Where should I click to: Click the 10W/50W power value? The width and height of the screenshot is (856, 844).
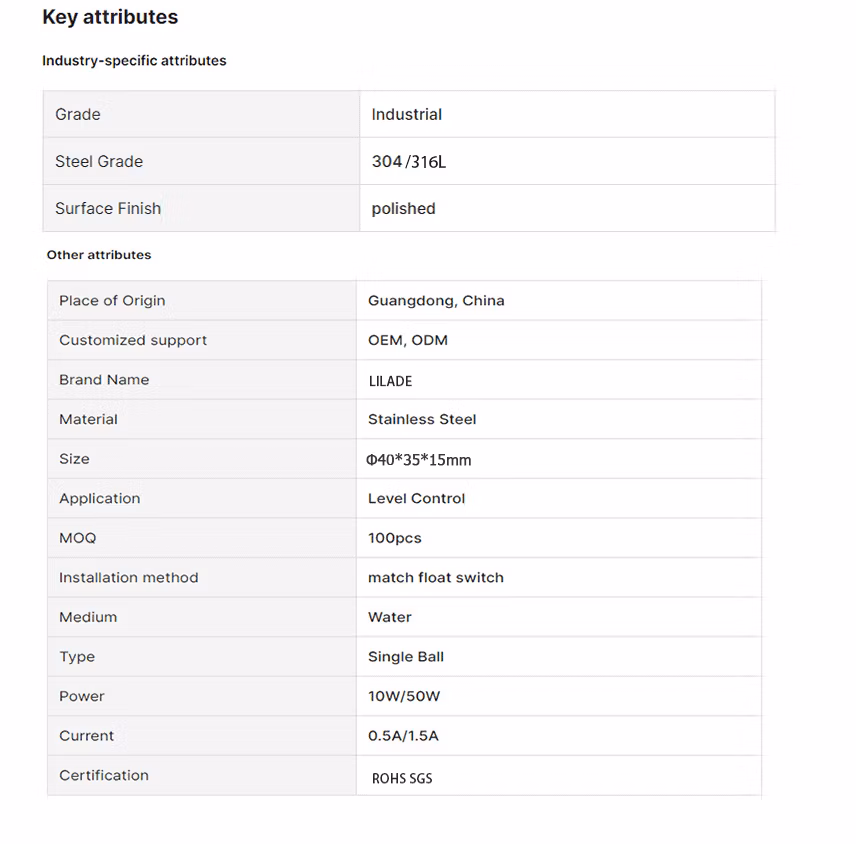(x=404, y=697)
